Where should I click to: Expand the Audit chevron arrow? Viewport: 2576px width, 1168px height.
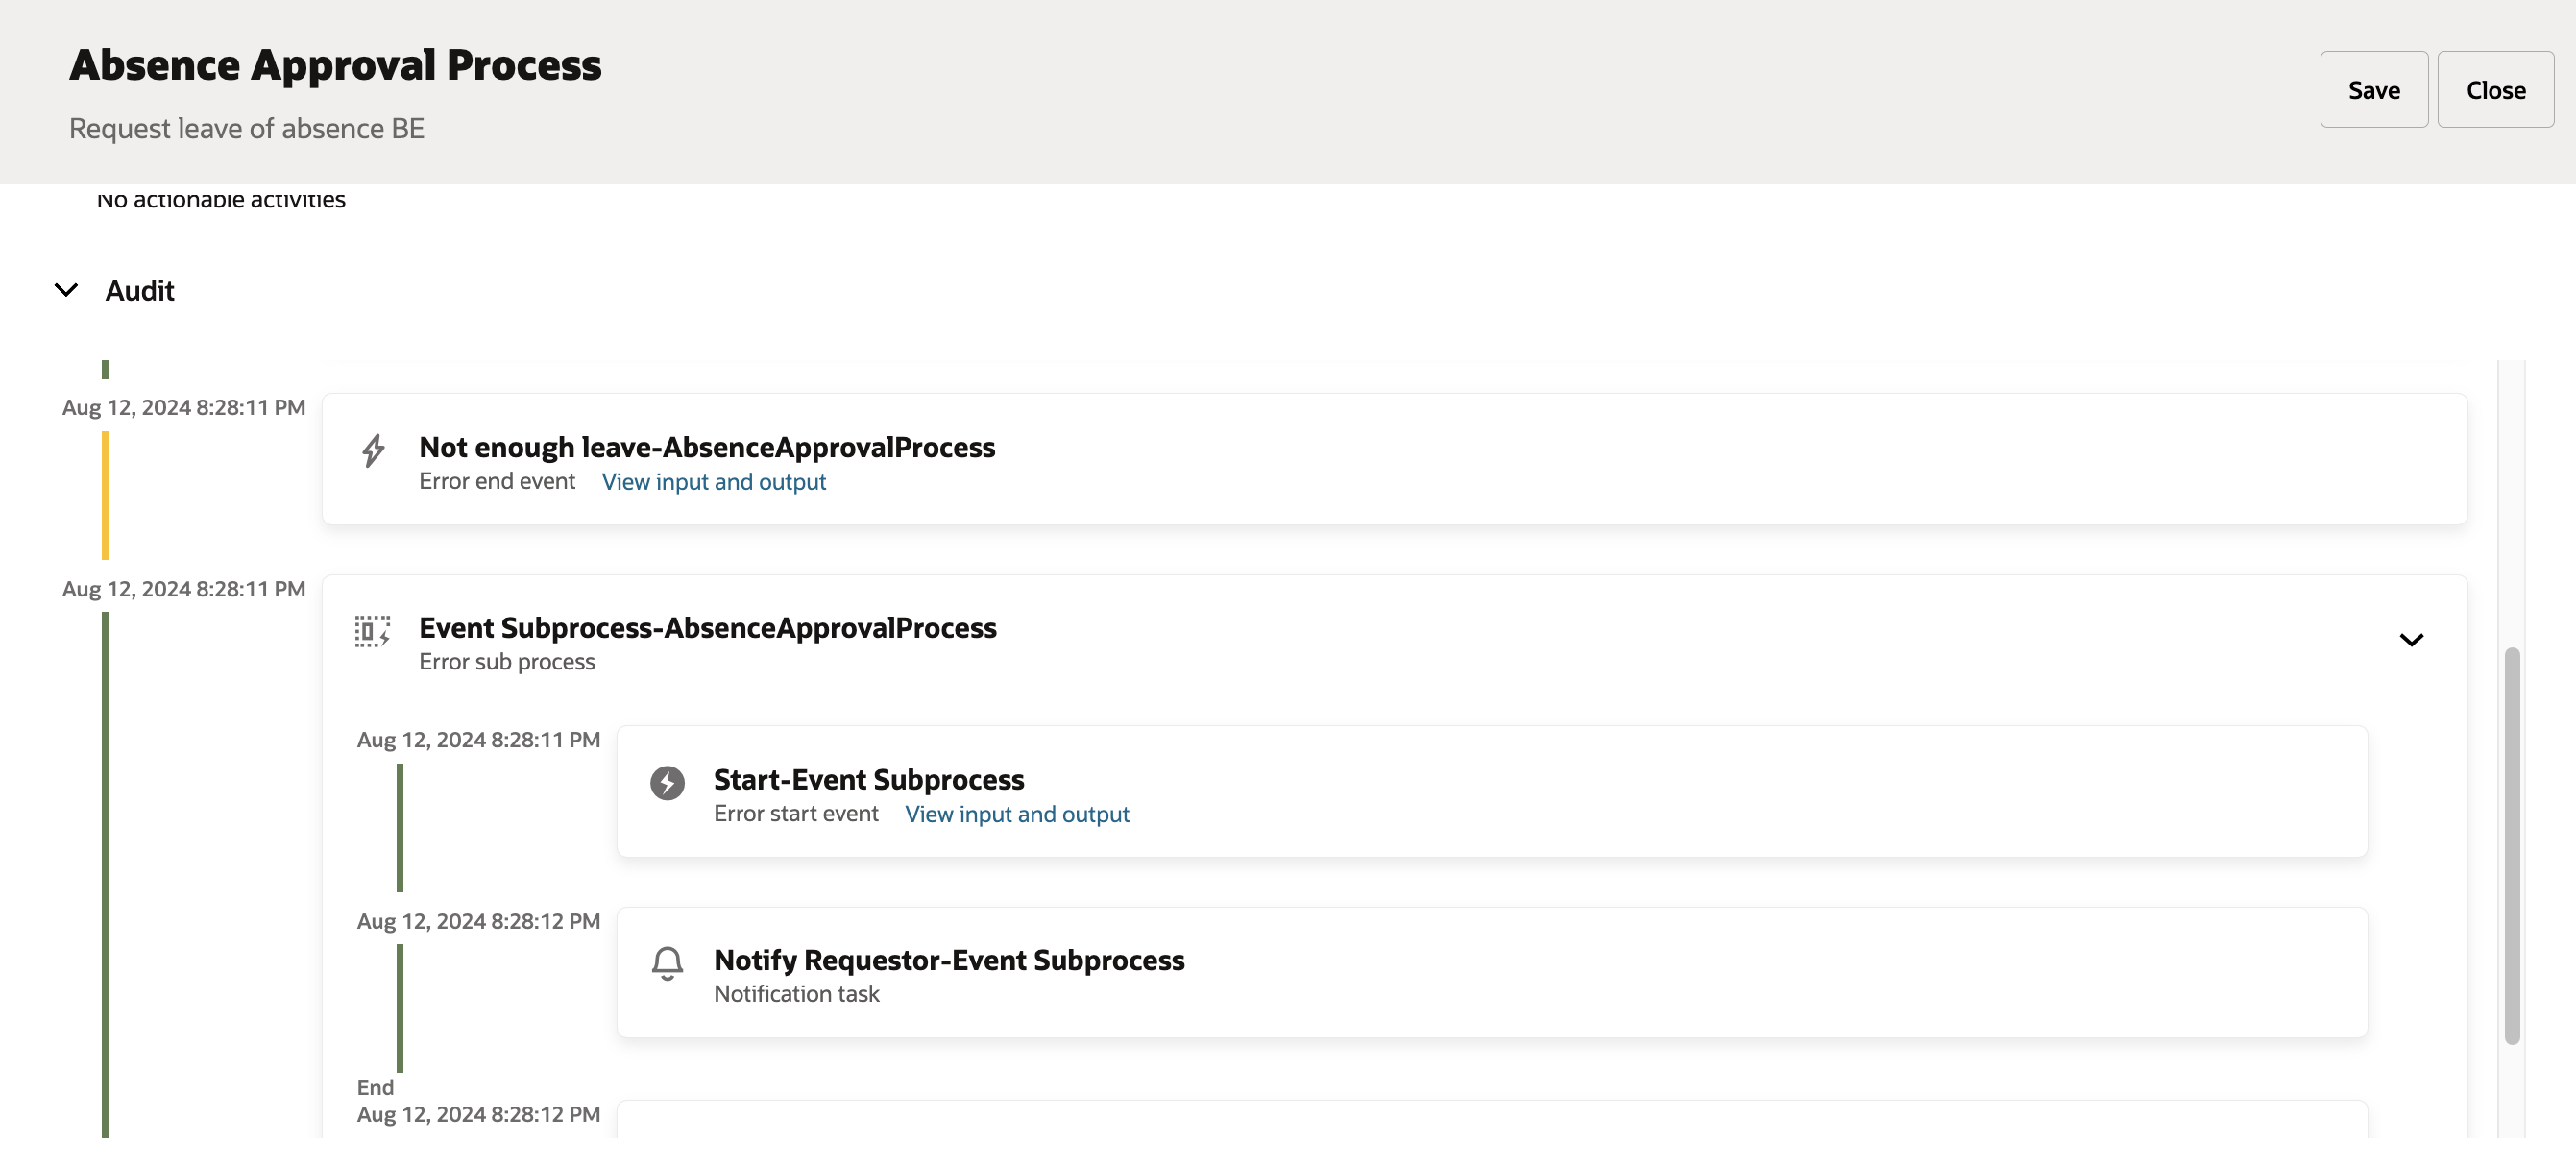coord(66,290)
